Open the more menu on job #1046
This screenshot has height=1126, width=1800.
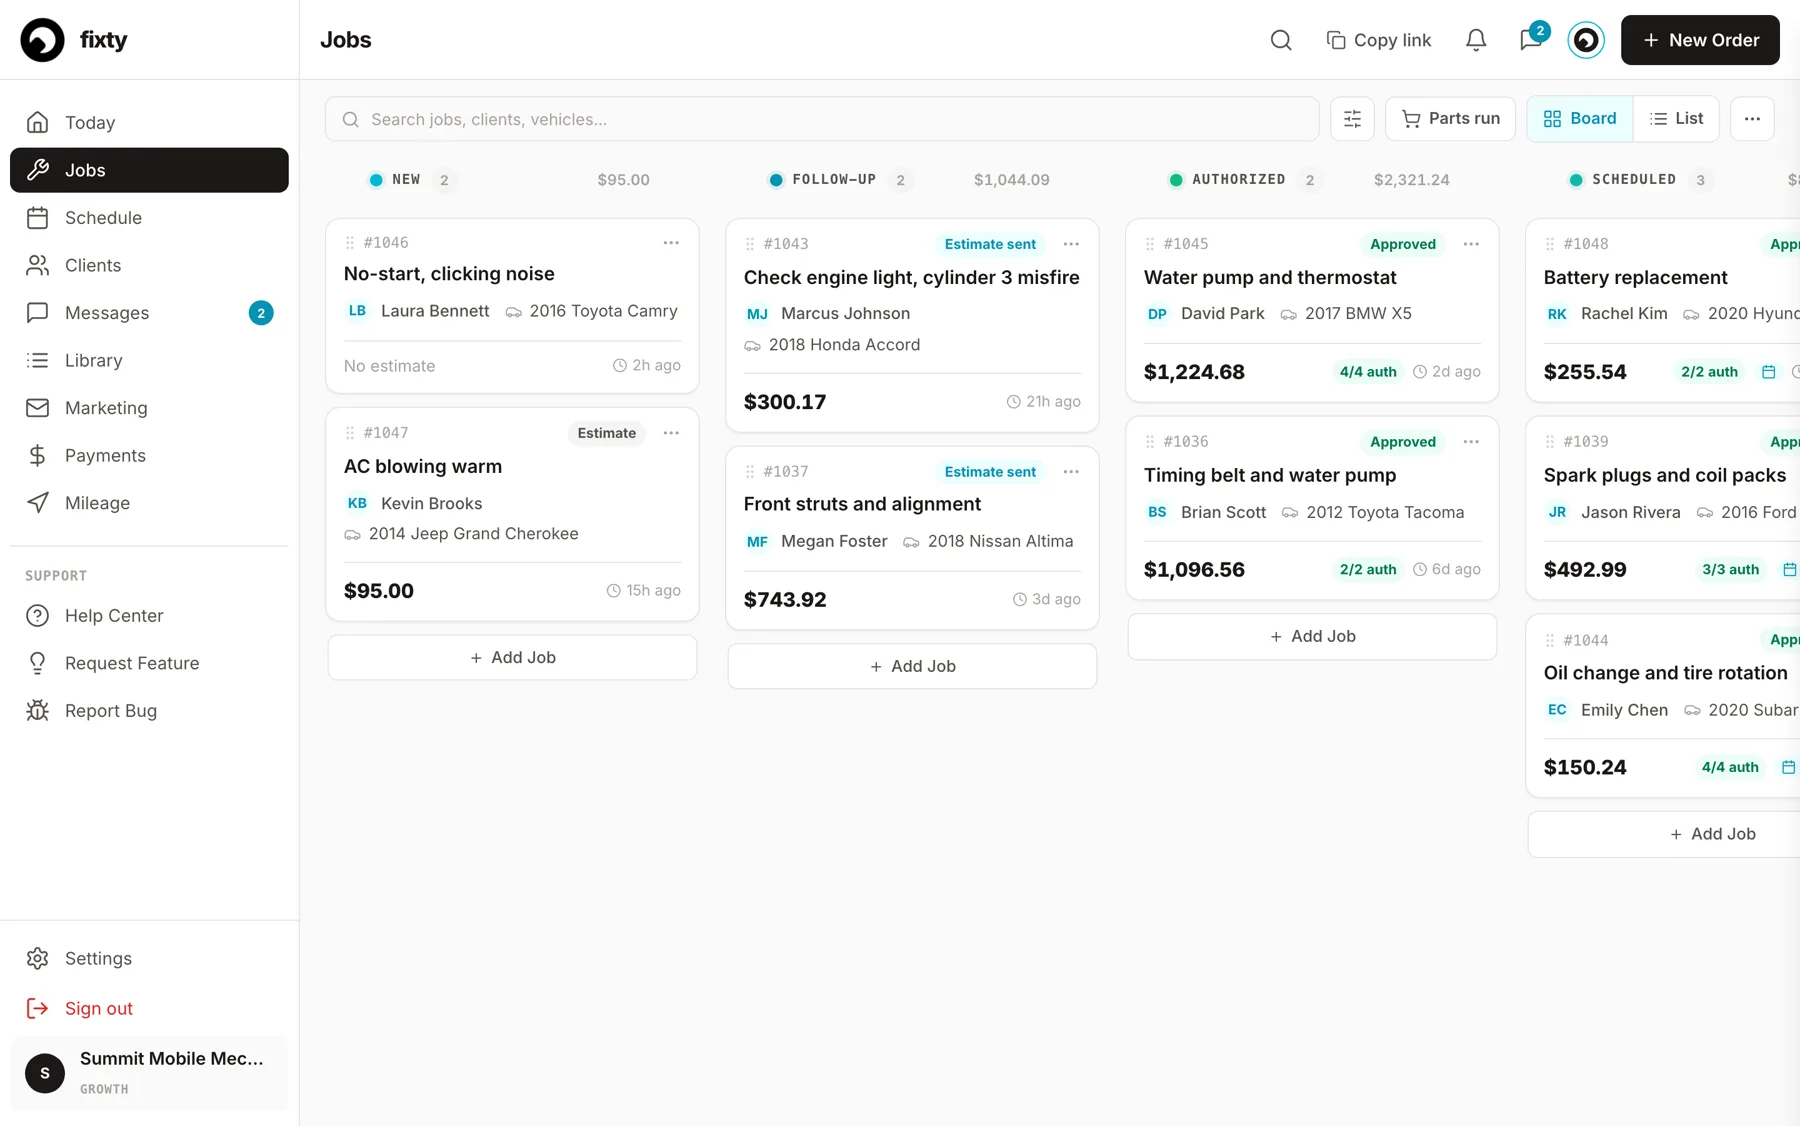[x=671, y=243]
